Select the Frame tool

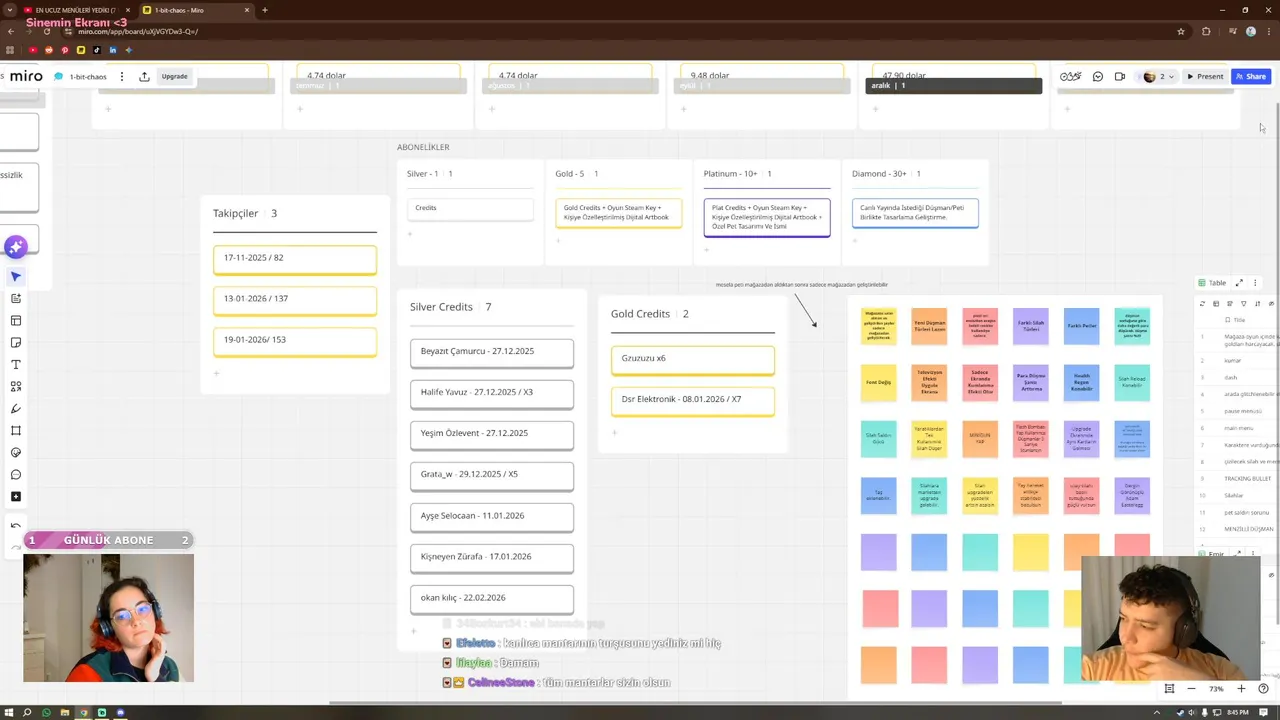tap(16, 430)
